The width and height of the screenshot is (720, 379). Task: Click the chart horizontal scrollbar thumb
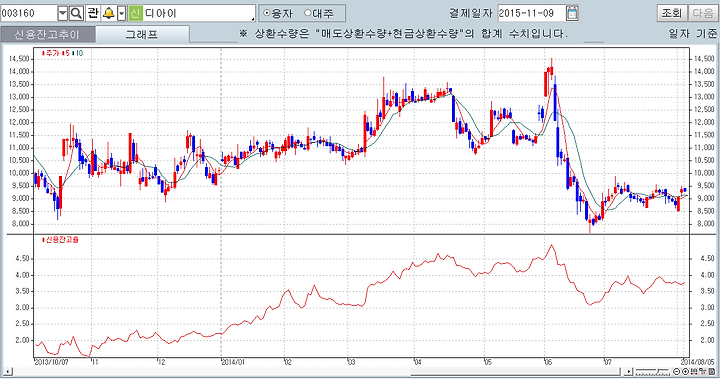coord(515,371)
